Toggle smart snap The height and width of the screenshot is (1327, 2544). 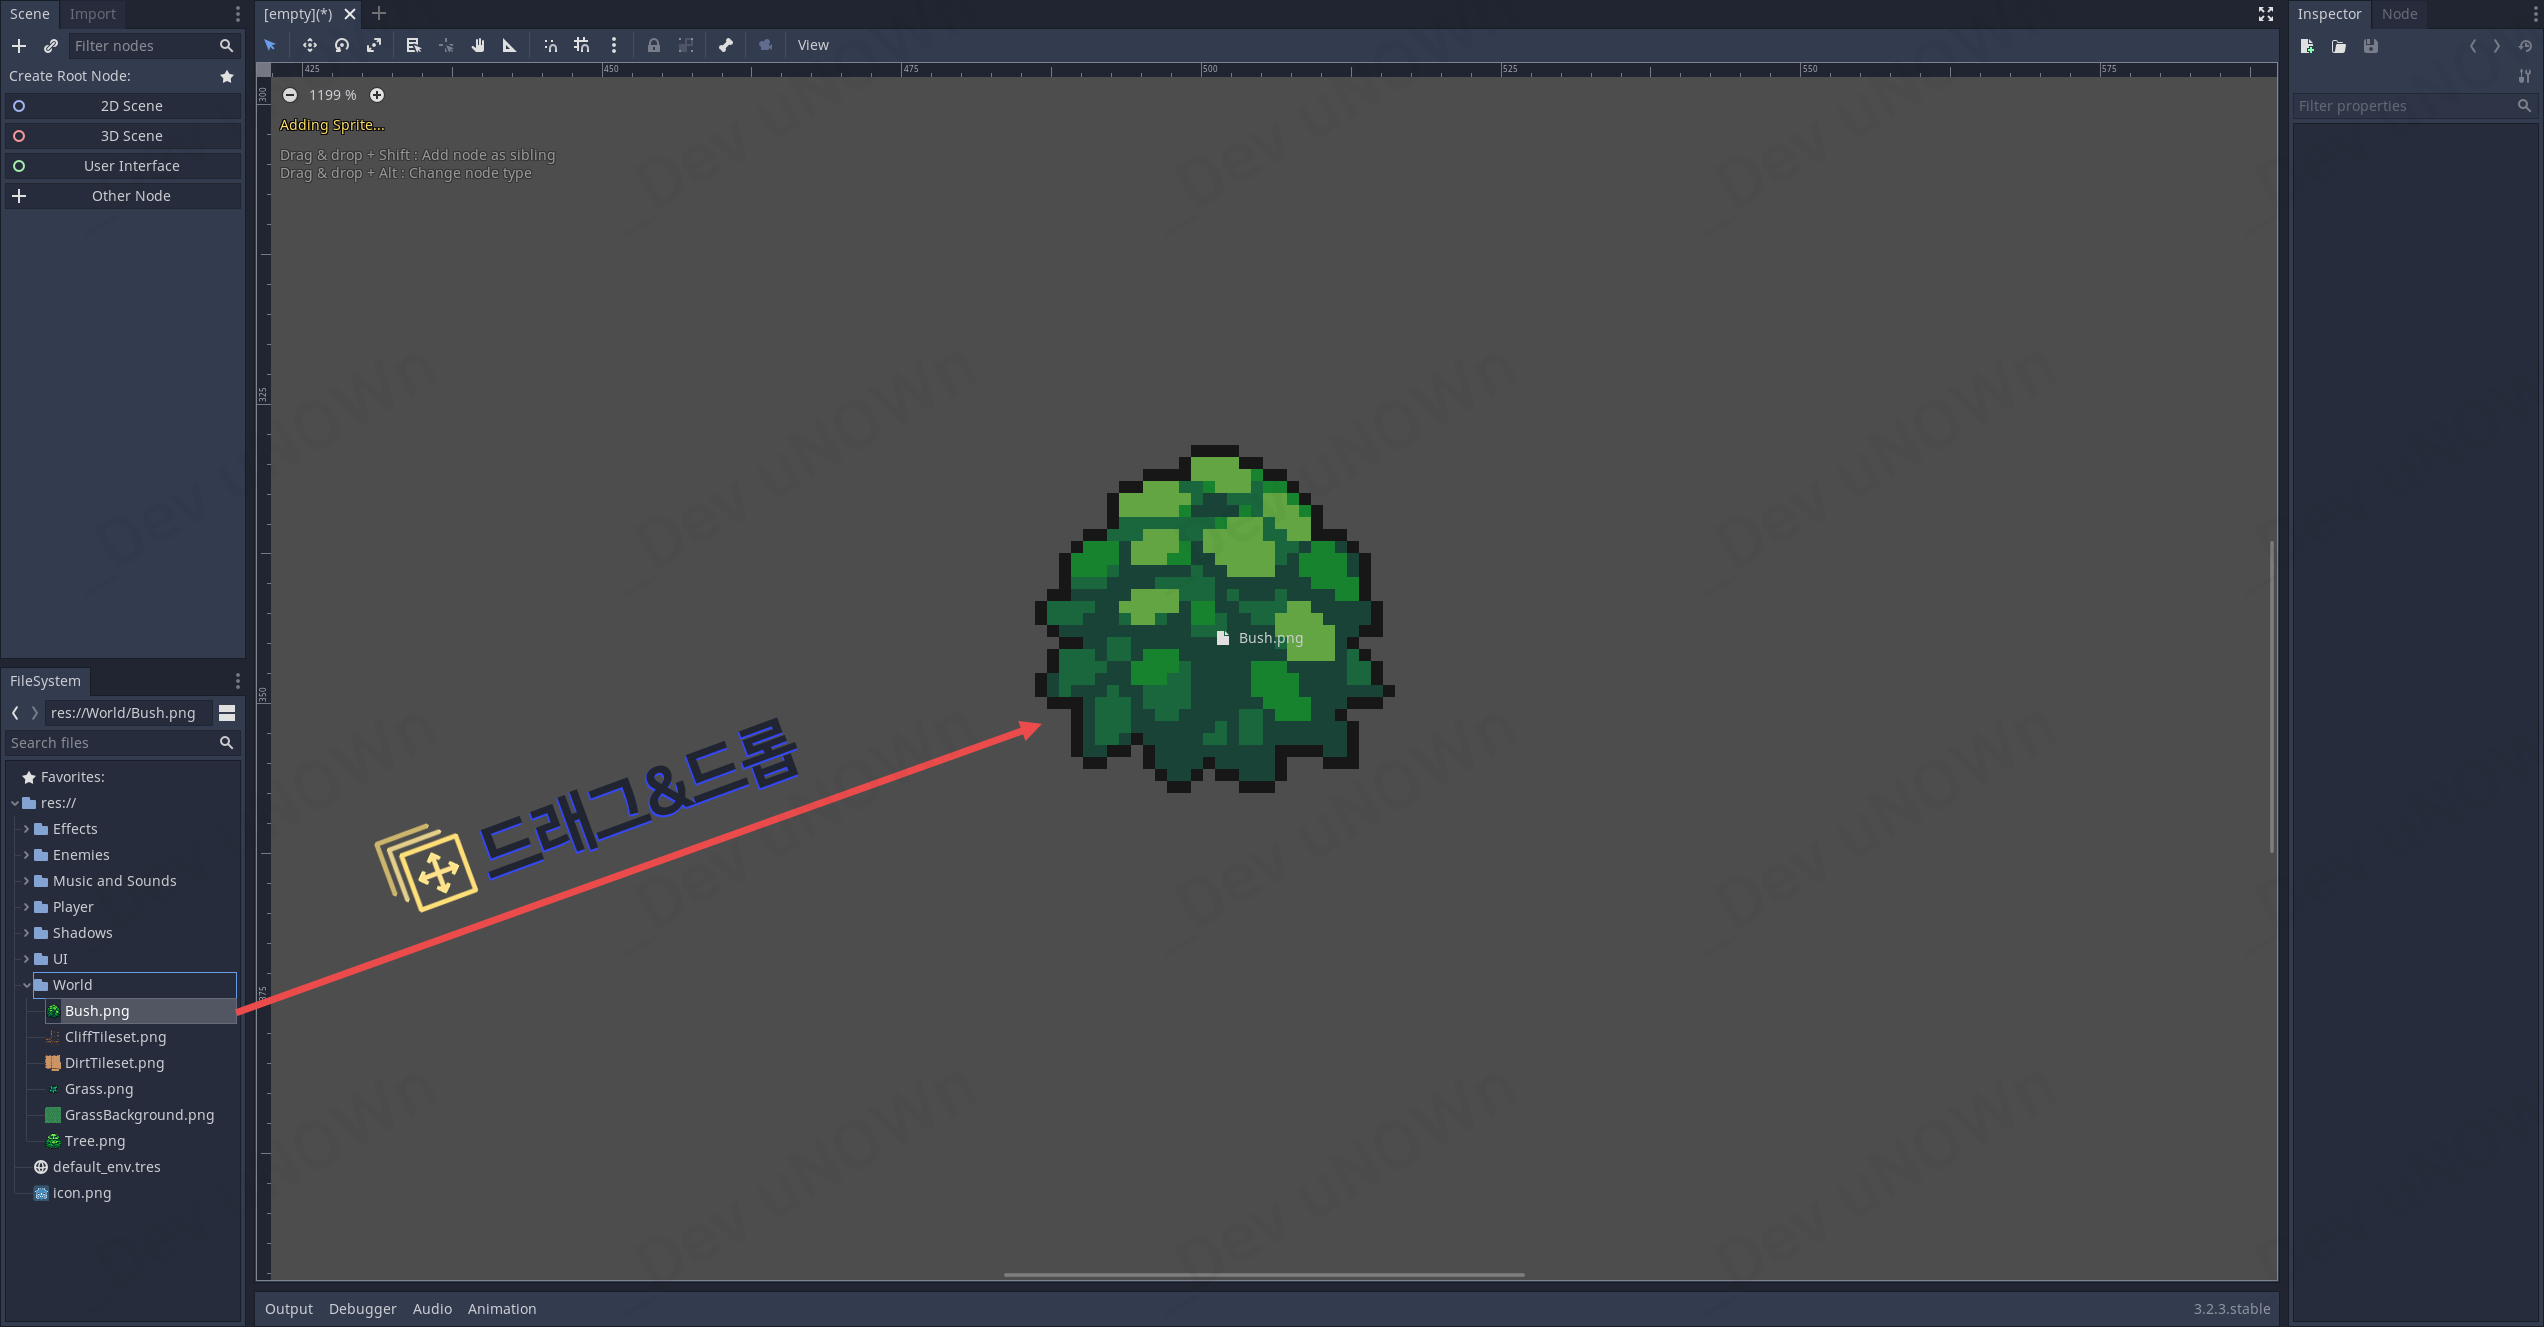[550, 45]
